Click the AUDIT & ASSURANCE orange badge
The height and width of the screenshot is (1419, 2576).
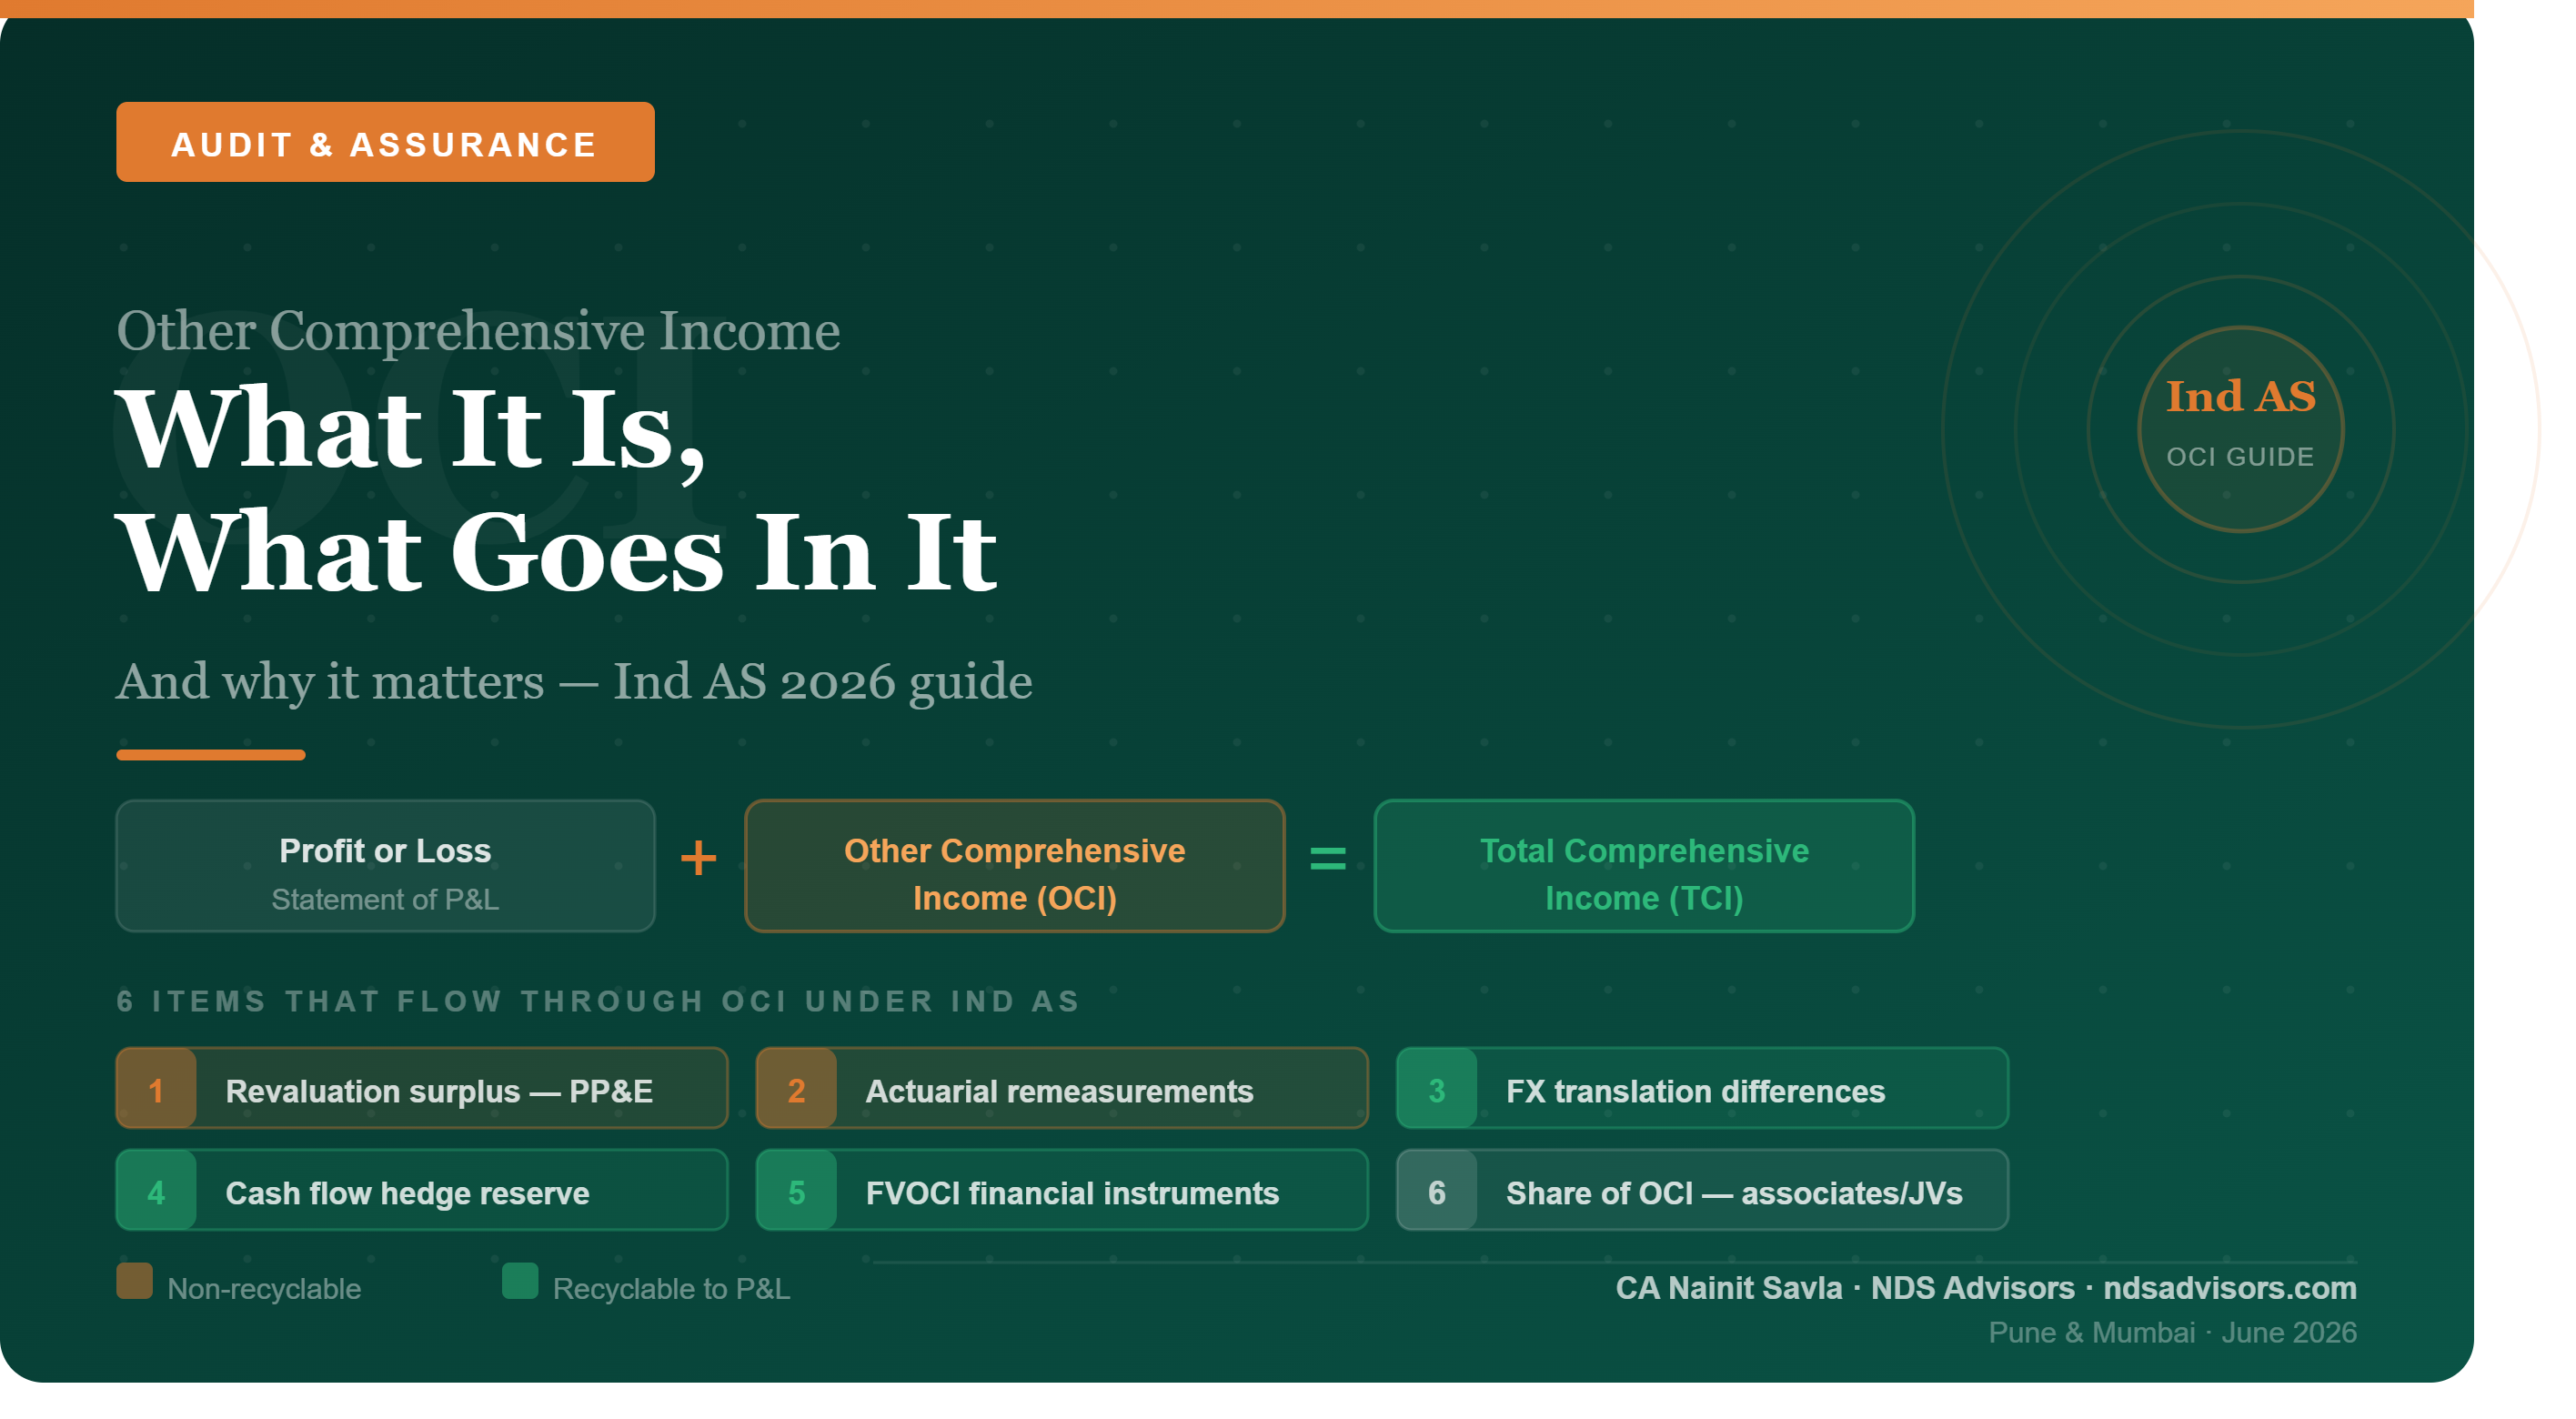(x=385, y=142)
